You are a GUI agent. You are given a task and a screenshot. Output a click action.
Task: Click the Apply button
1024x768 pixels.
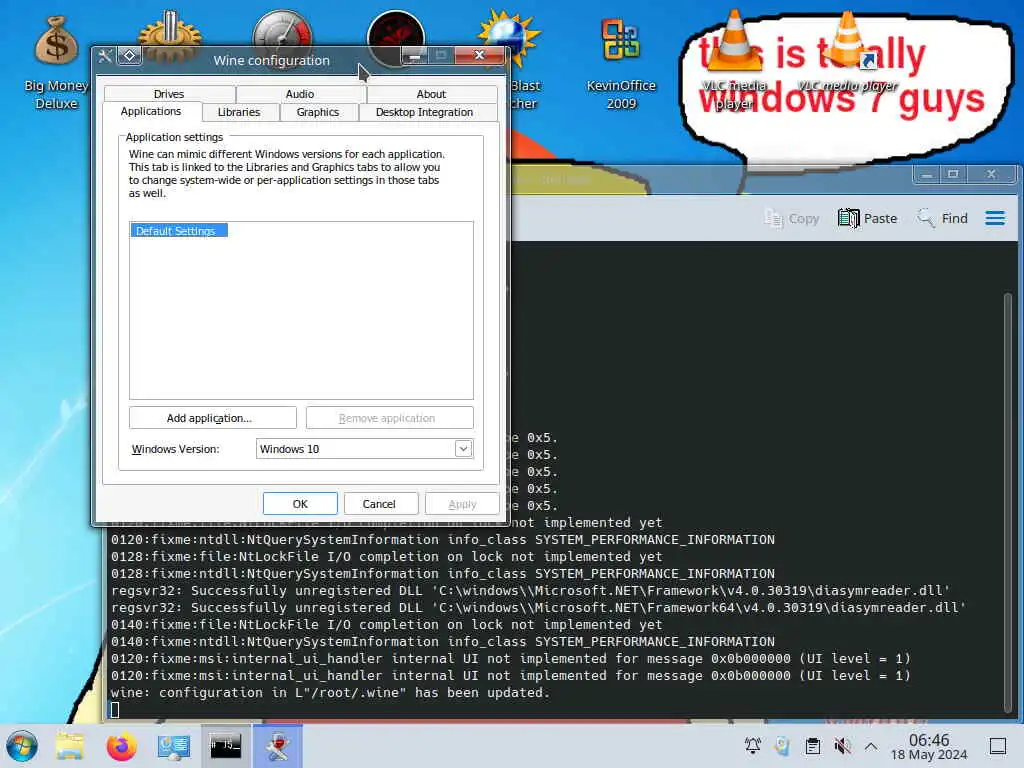pyautogui.click(x=462, y=504)
